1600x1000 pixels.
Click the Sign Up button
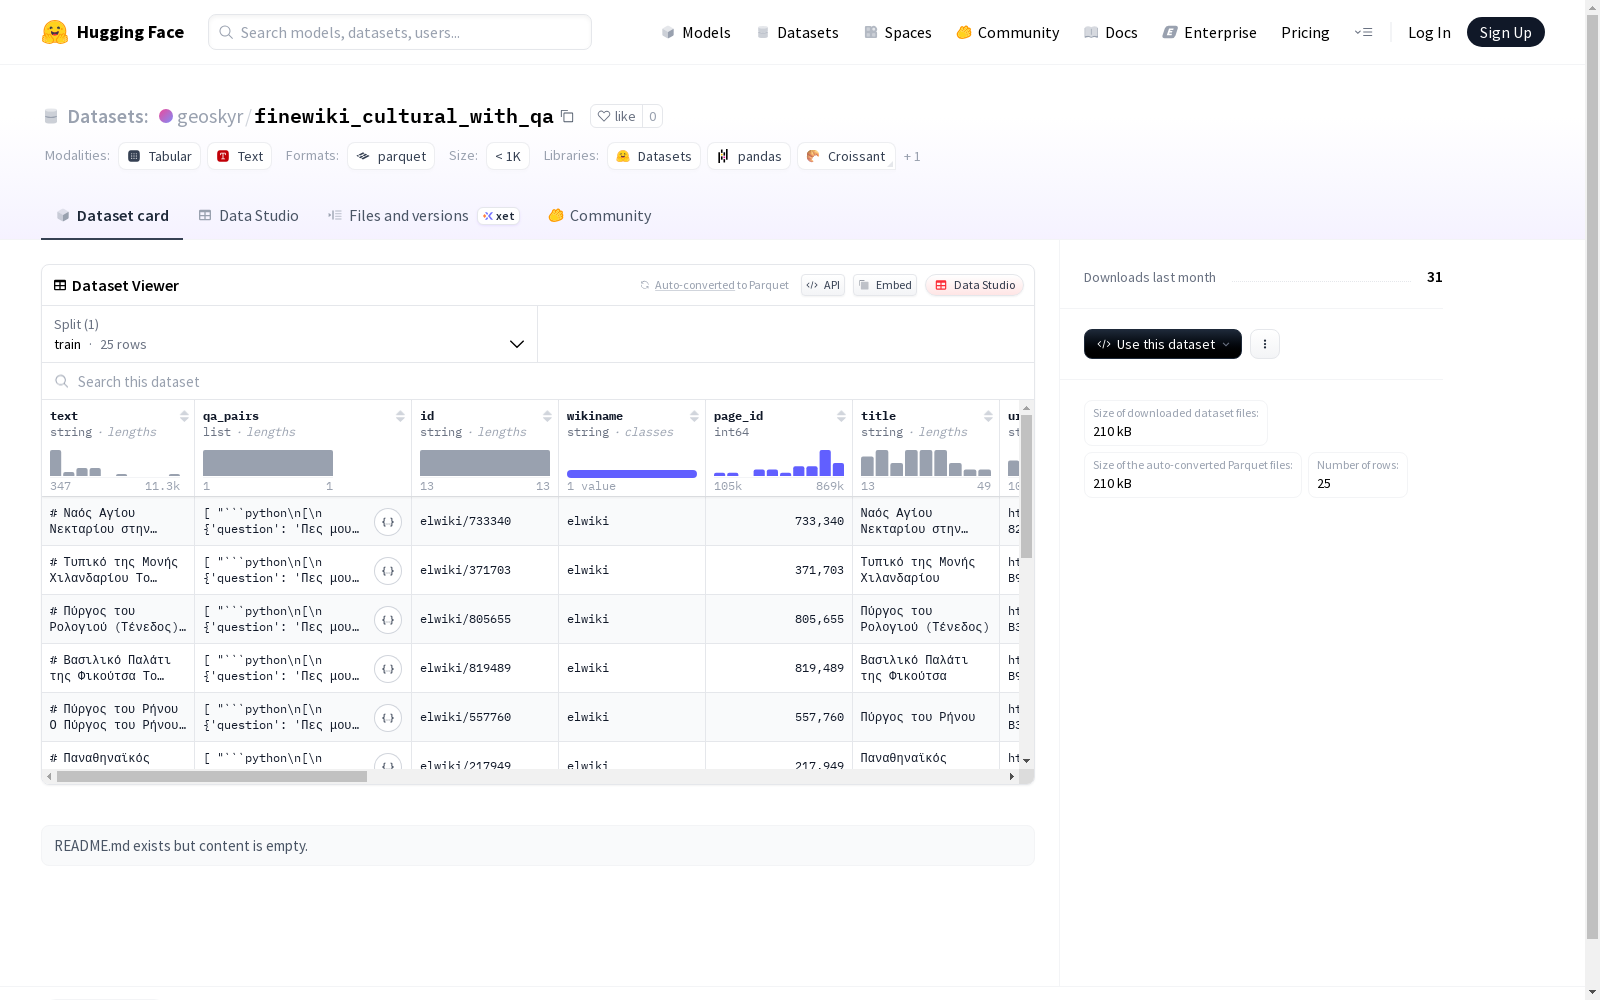pyautogui.click(x=1505, y=32)
